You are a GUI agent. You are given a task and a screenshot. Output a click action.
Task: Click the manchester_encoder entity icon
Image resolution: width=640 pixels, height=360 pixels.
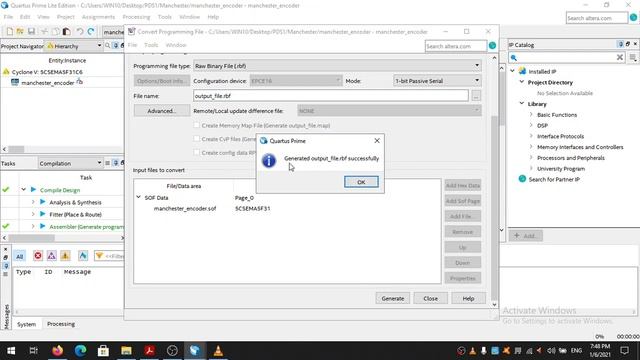coord(15,82)
